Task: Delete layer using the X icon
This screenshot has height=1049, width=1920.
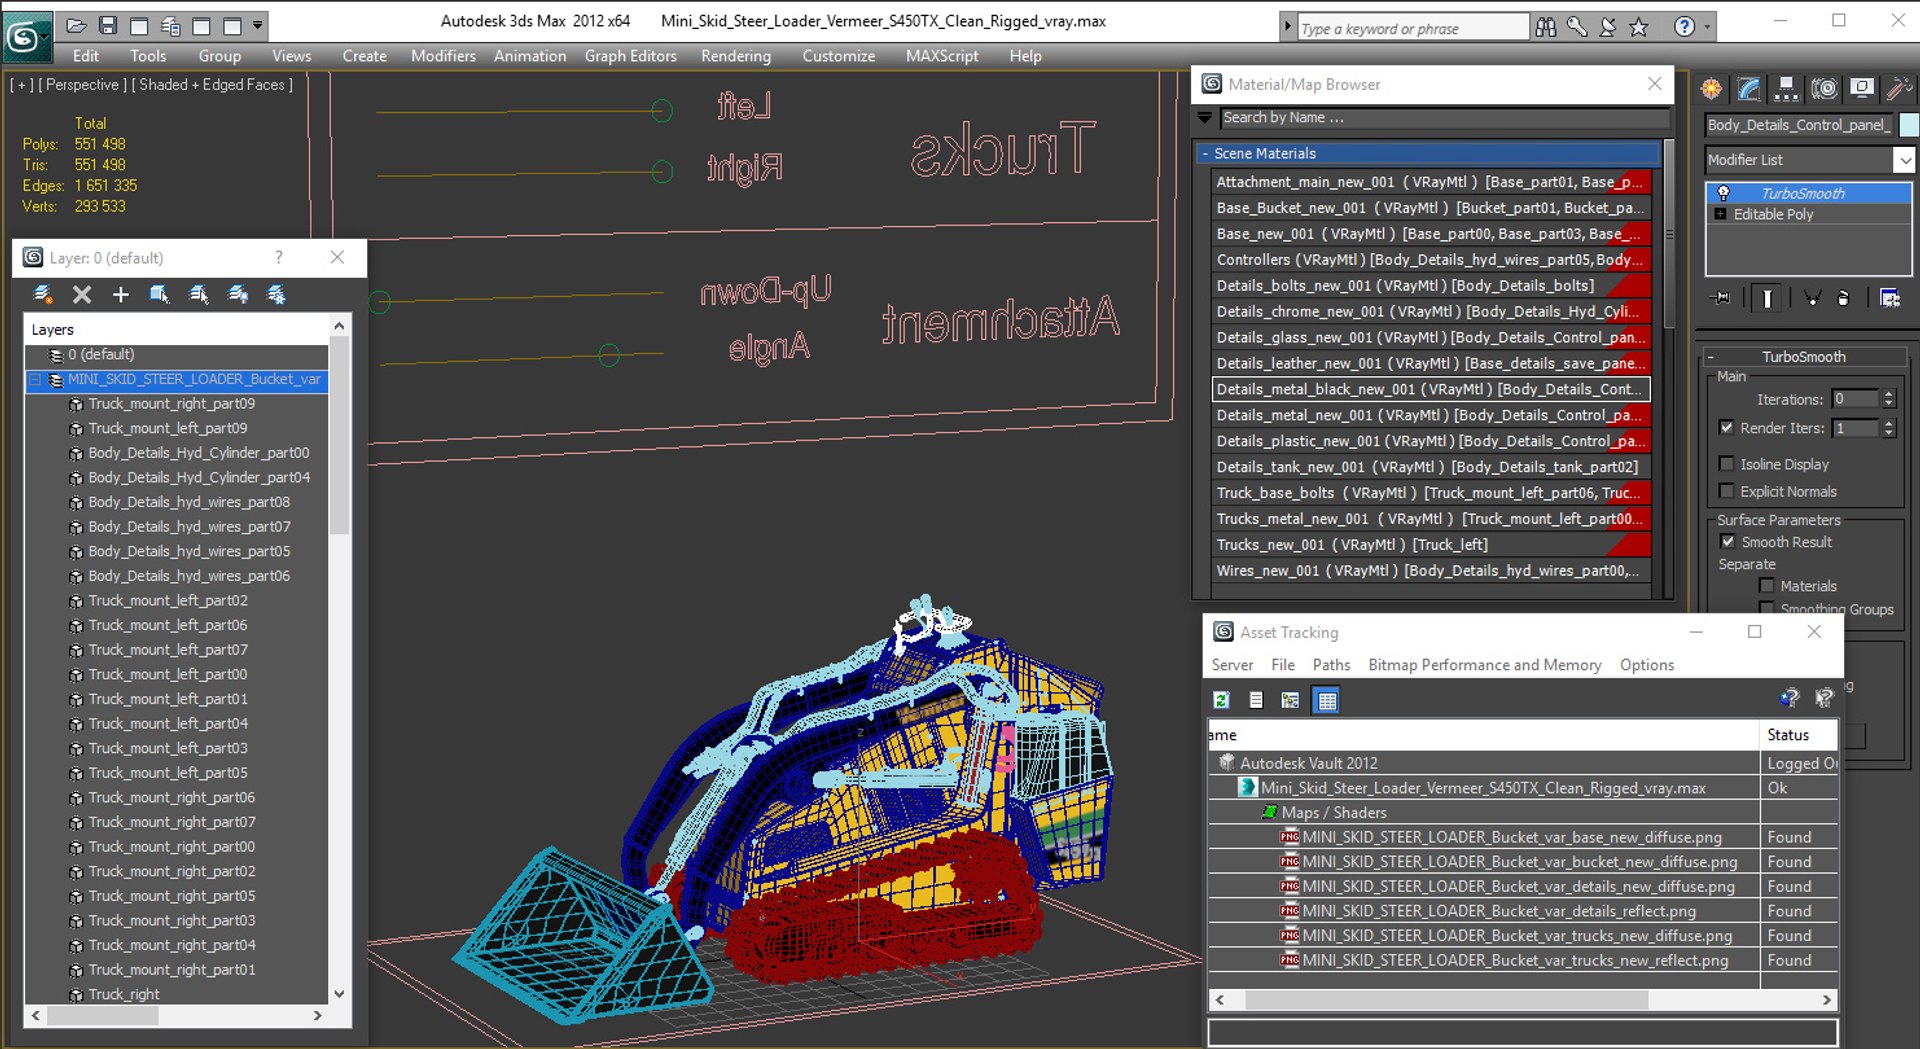Action: [82, 294]
